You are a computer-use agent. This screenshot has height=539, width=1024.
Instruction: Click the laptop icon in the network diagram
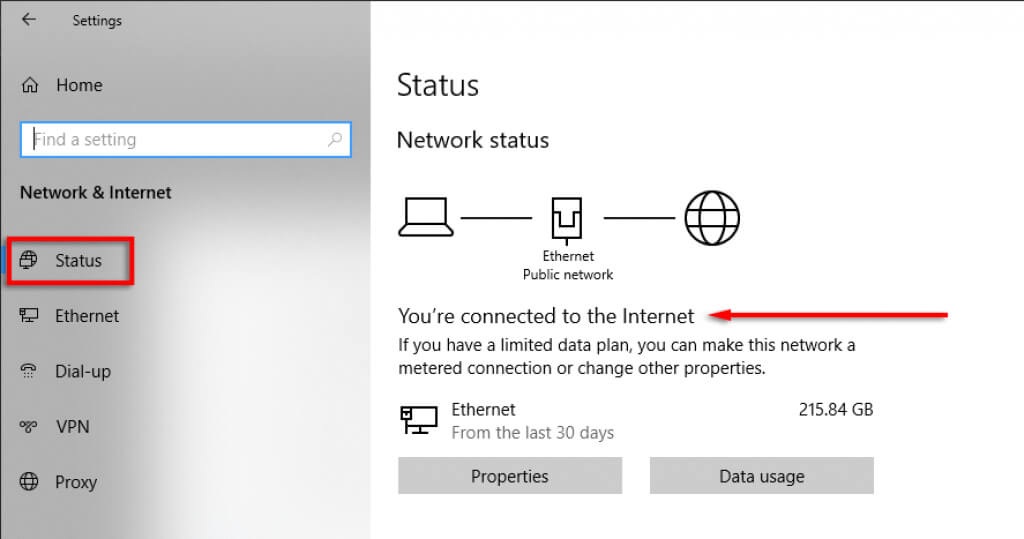426,217
